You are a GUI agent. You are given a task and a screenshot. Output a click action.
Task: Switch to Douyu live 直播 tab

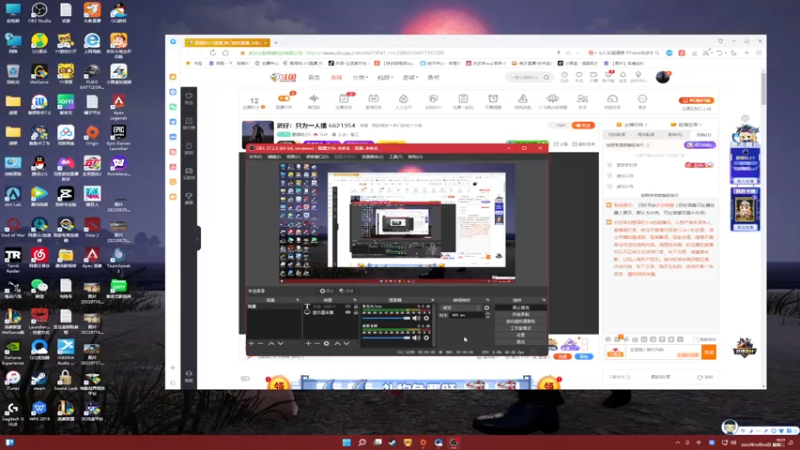(336, 78)
